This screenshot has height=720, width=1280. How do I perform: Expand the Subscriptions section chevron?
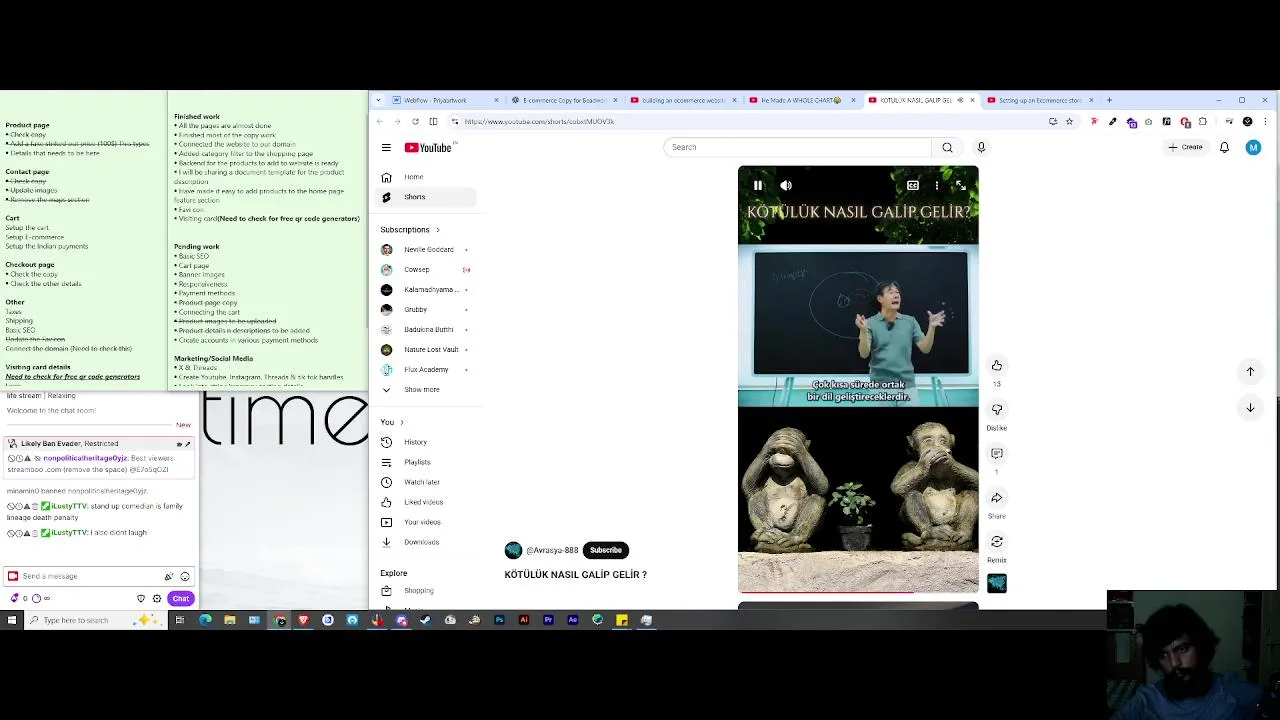pyautogui.click(x=437, y=230)
